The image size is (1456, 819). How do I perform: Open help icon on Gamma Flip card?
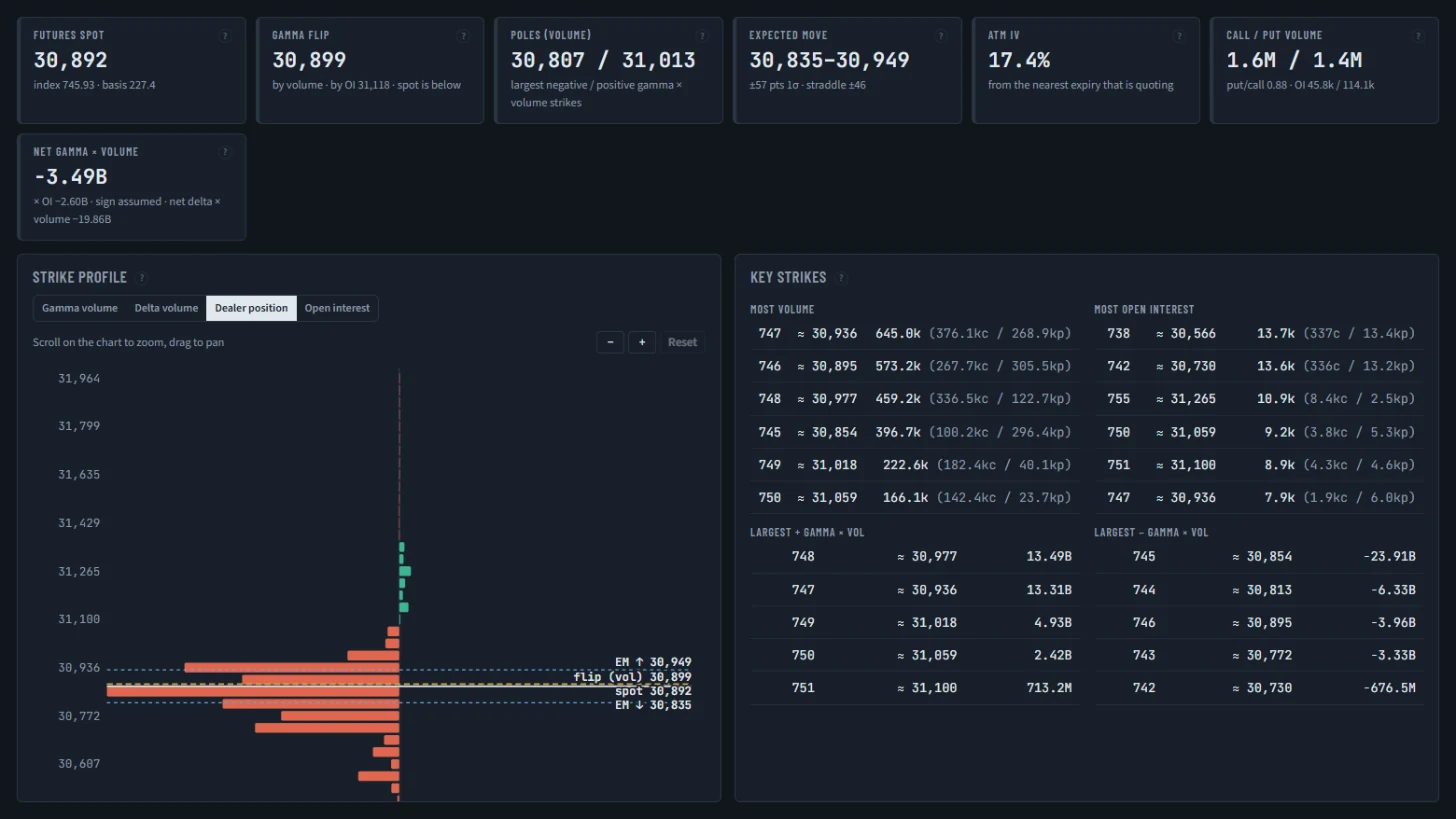(x=463, y=36)
